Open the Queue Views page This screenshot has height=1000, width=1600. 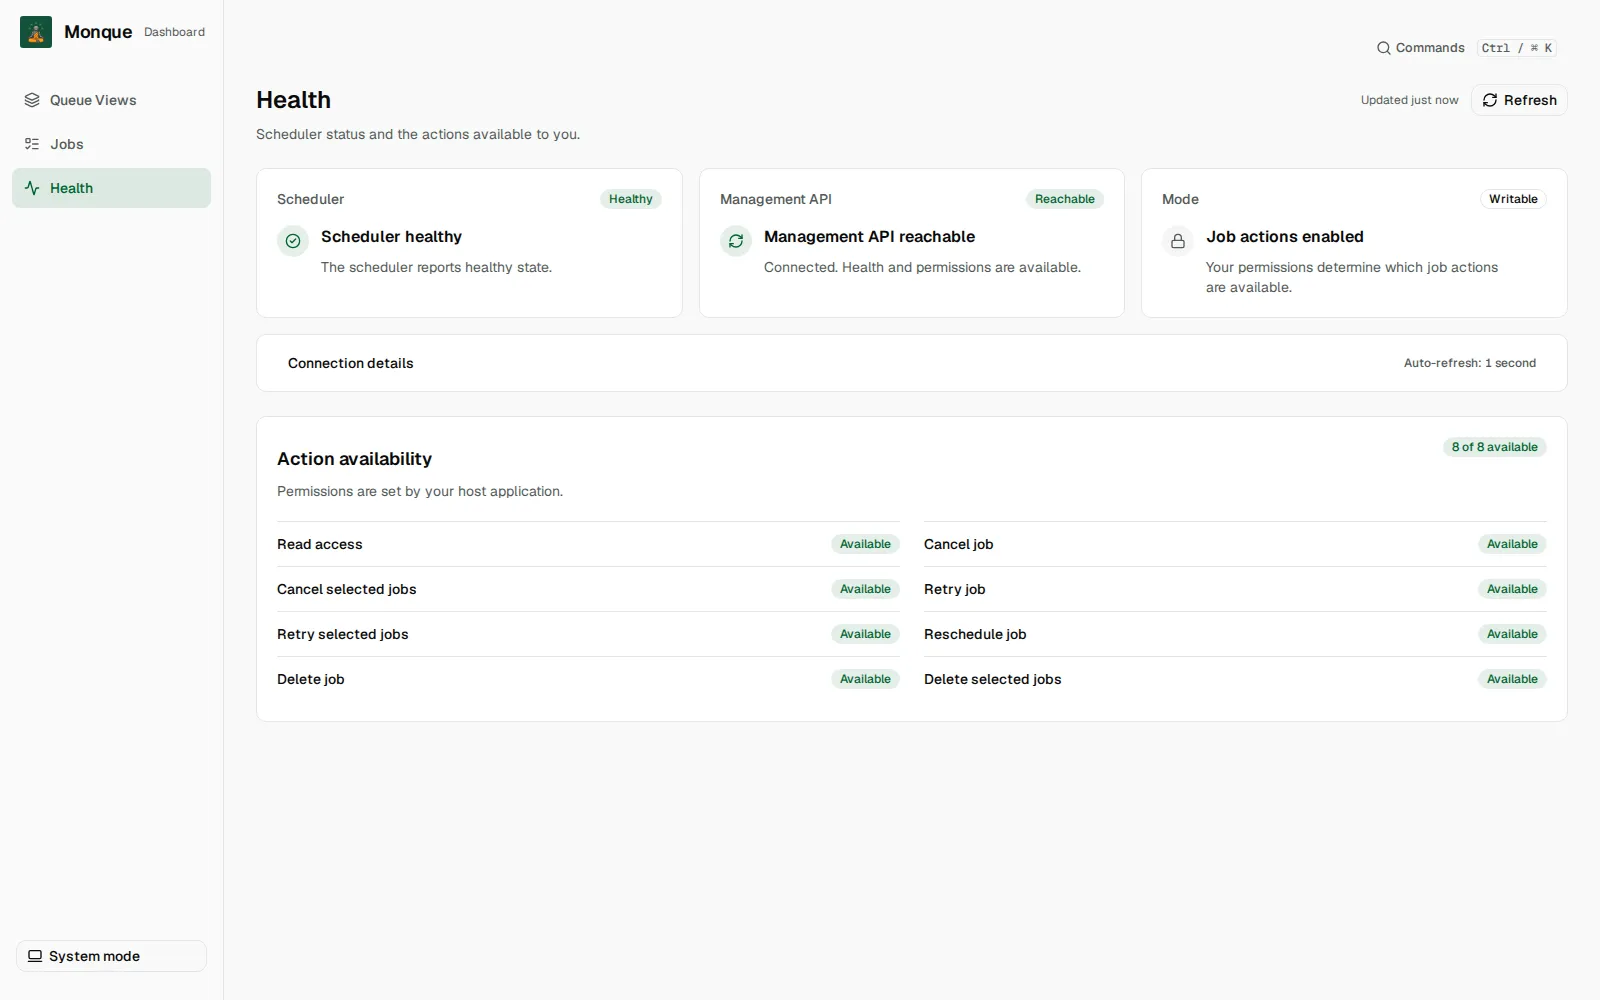coord(111,100)
